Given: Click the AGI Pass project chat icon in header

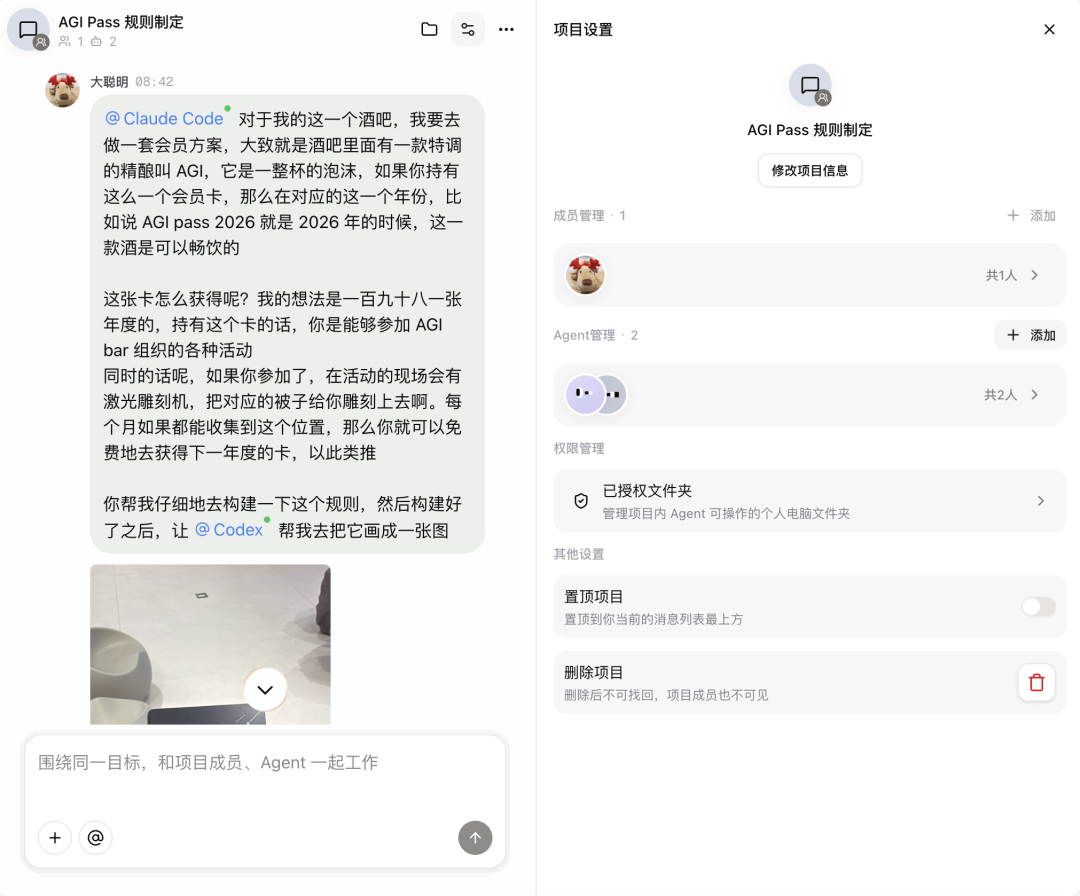Looking at the screenshot, I should coord(28,29).
